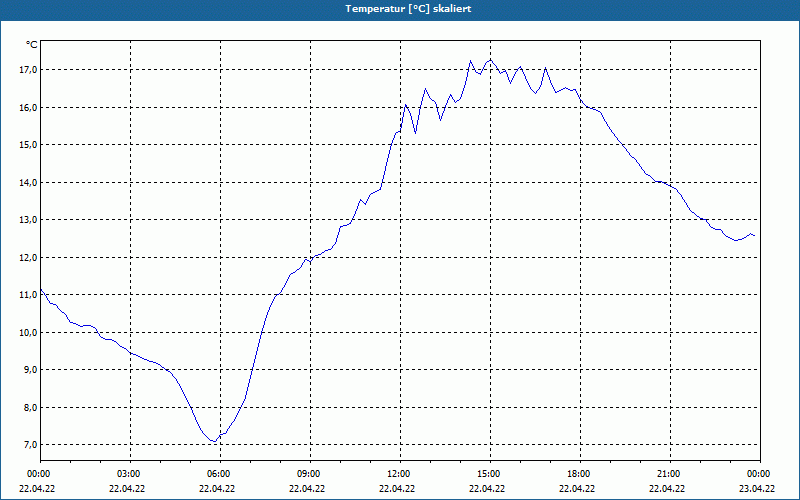Click the 9,0 y-axis label
Image resolution: width=800 pixels, height=500 pixels.
pyautogui.click(x=30, y=369)
